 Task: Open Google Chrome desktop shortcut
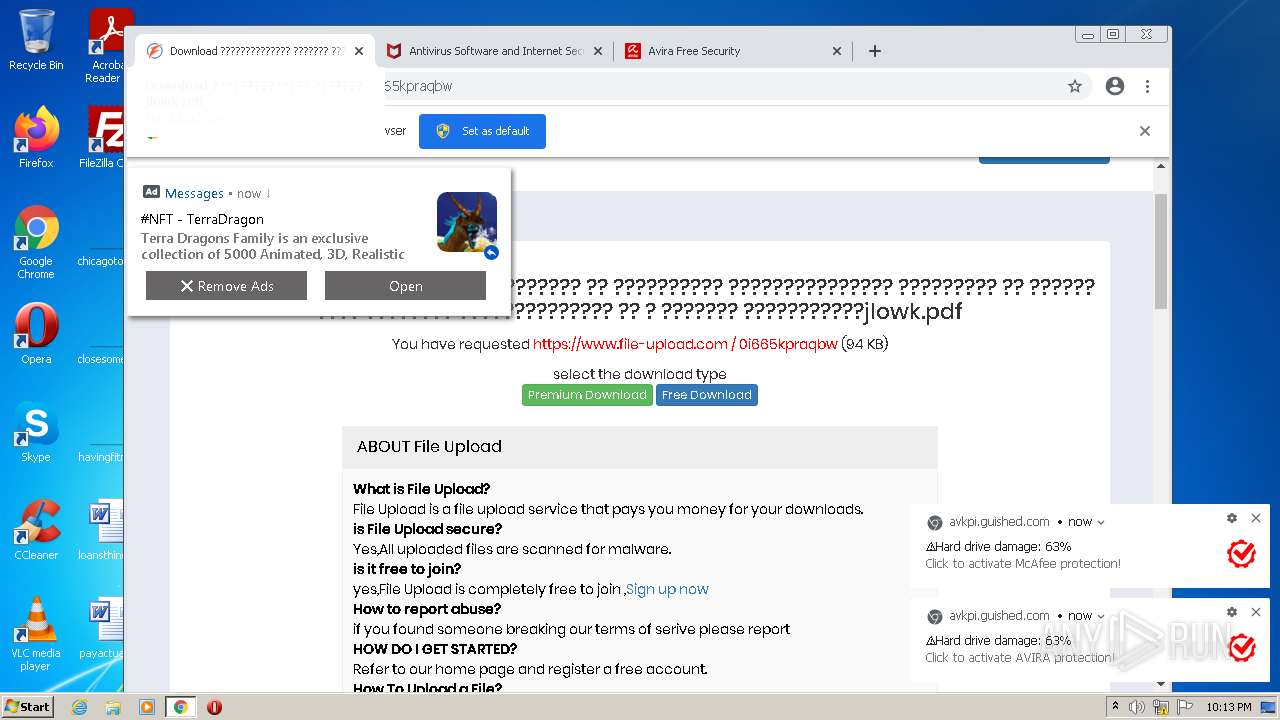click(x=36, y=242)
